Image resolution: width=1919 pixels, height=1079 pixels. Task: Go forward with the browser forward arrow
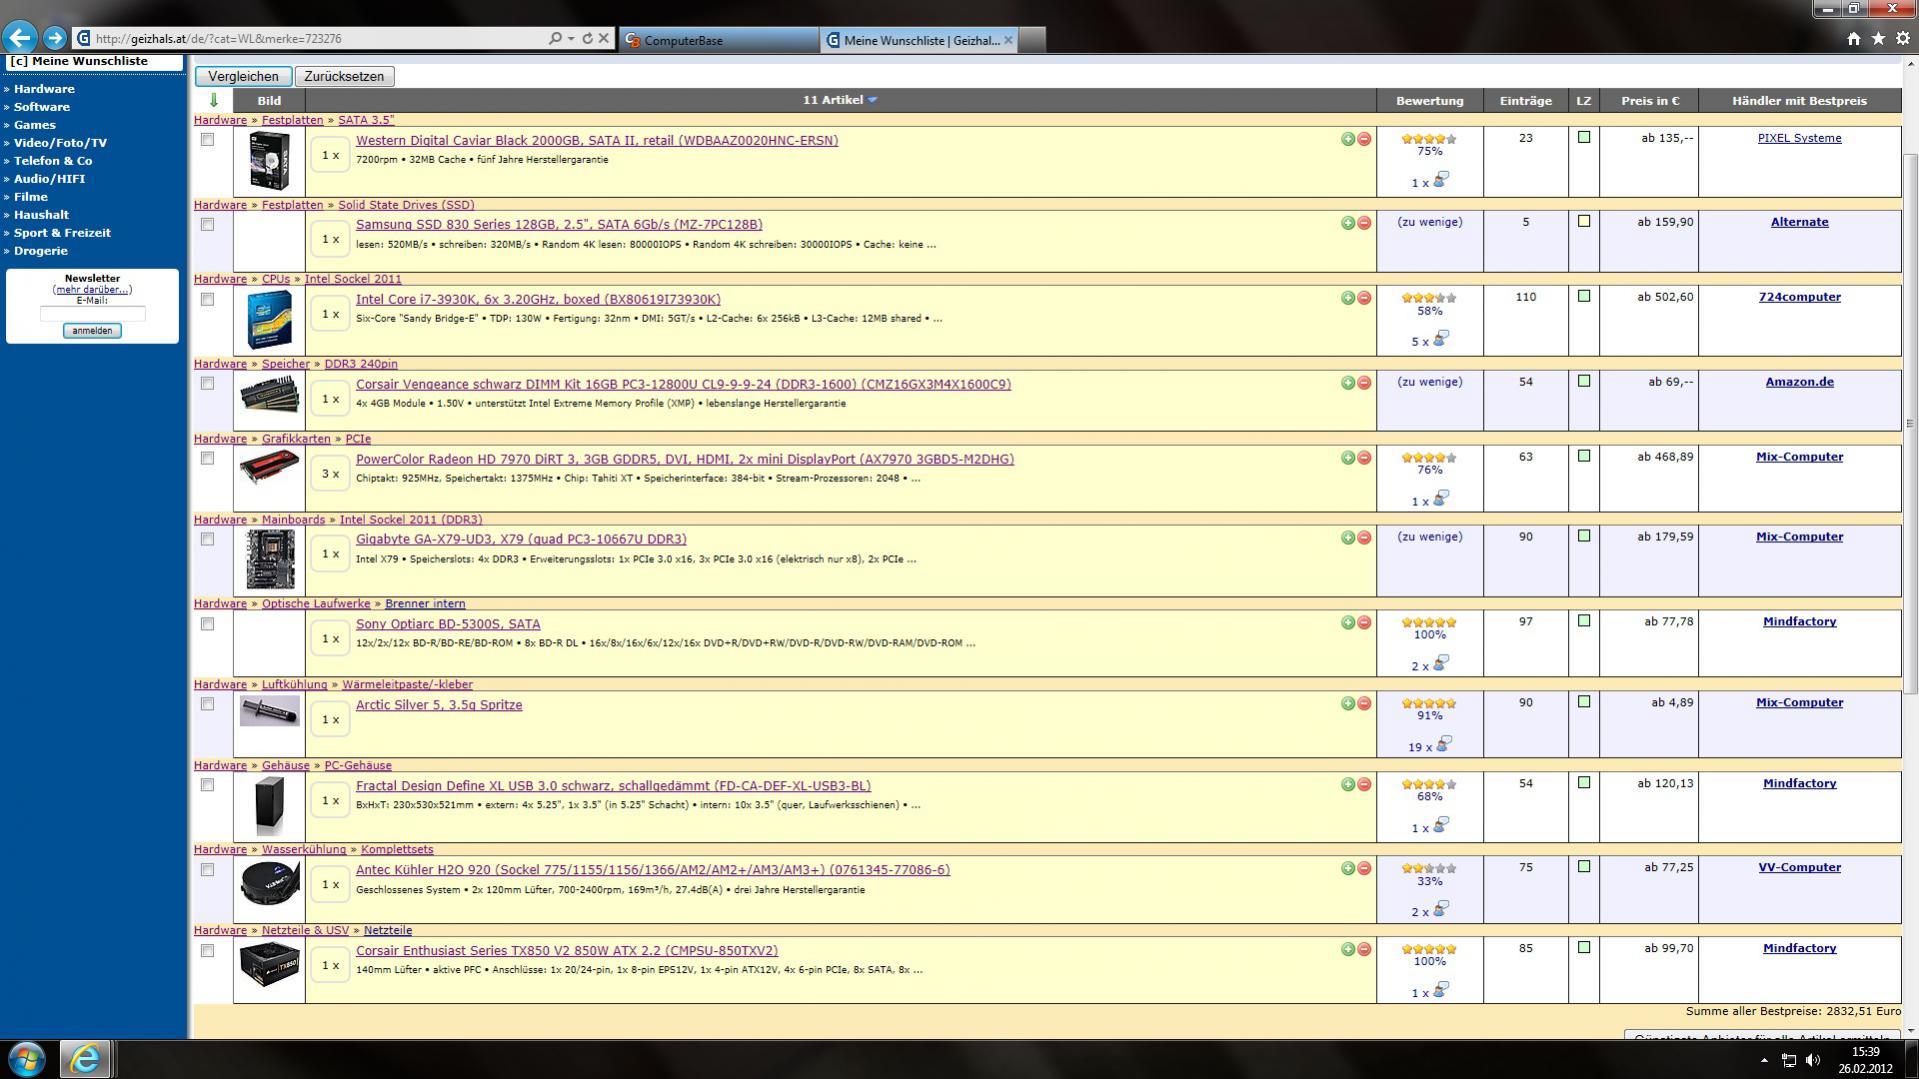pos(55,38)
